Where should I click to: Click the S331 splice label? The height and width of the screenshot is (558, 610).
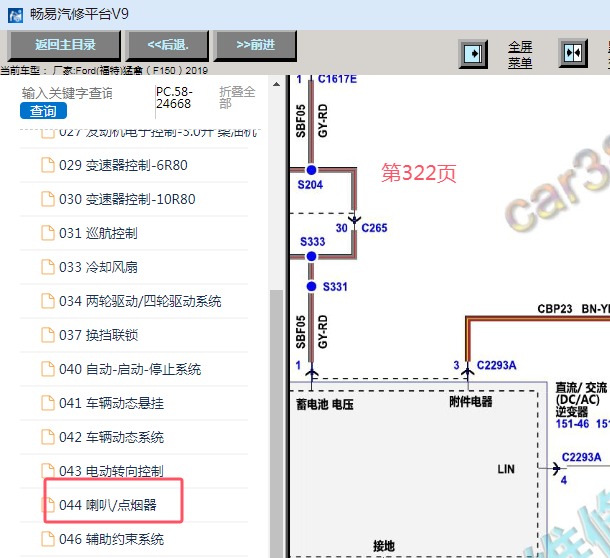pyautogui.click(x=335, y=287)
